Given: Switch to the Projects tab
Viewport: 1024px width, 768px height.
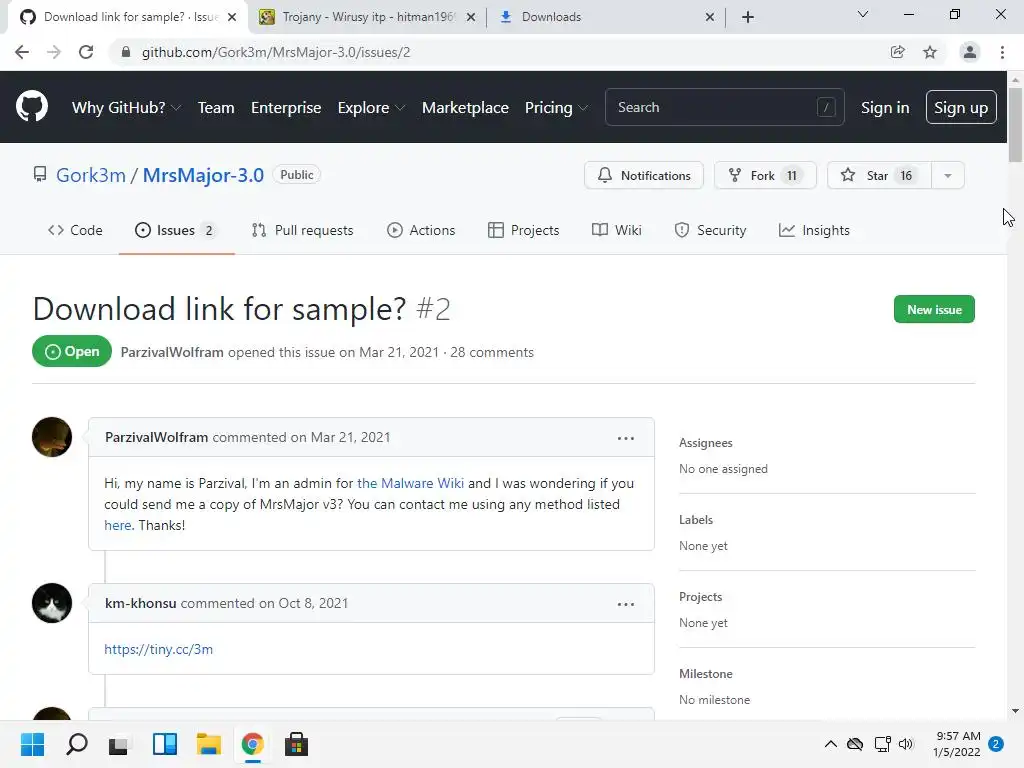Looking at the screenshot, I should (x=524, y=231).
